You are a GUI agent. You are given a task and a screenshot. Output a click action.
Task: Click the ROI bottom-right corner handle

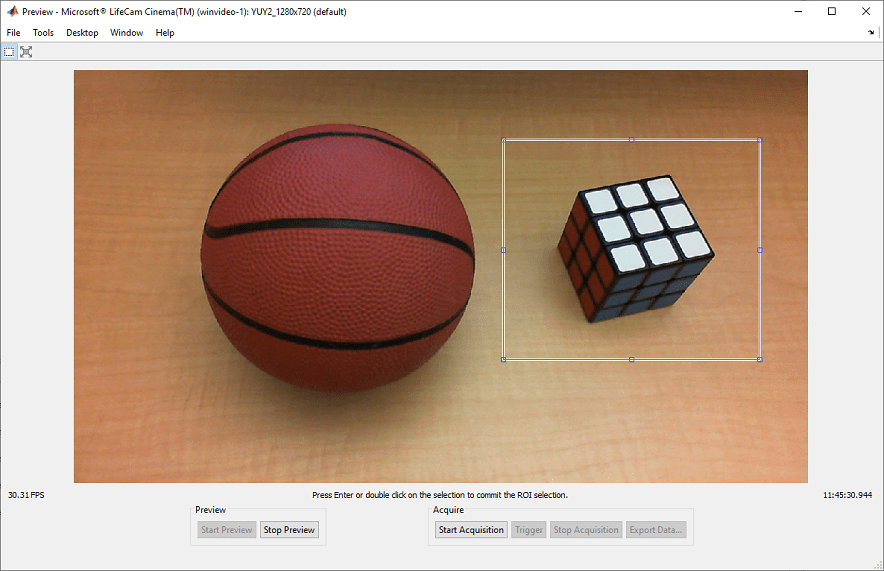click(759, 359)
